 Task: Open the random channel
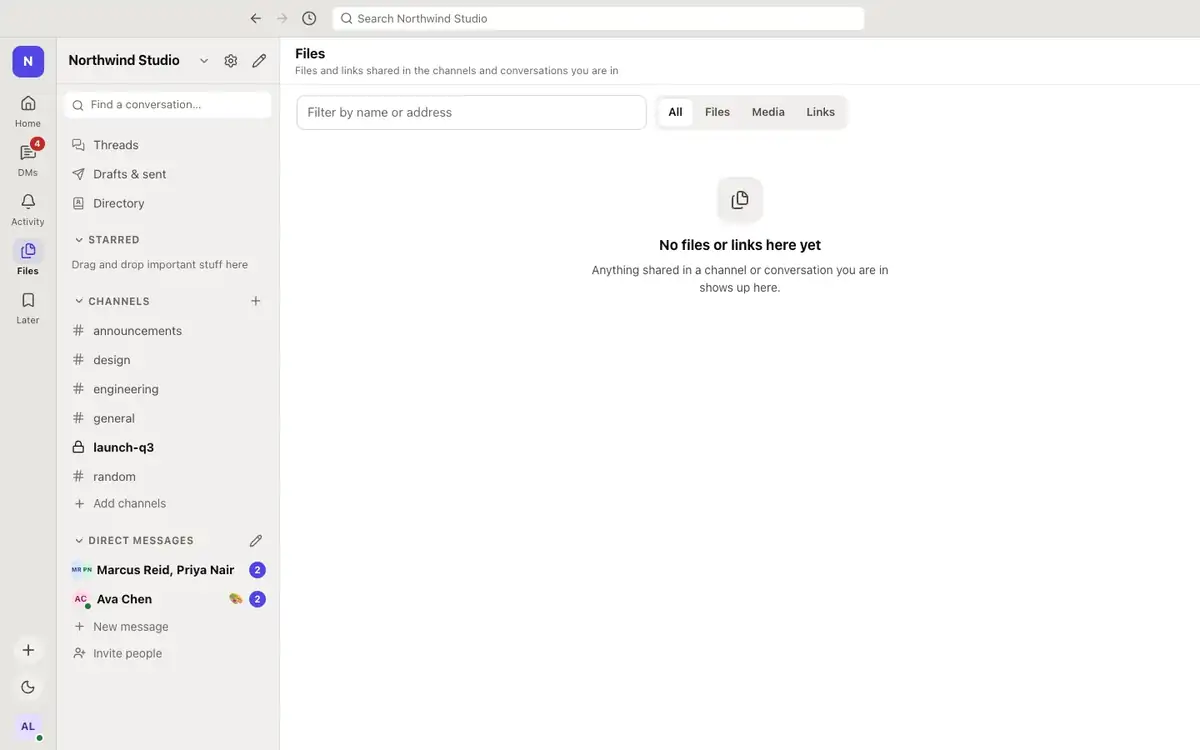tap(168, 476)
